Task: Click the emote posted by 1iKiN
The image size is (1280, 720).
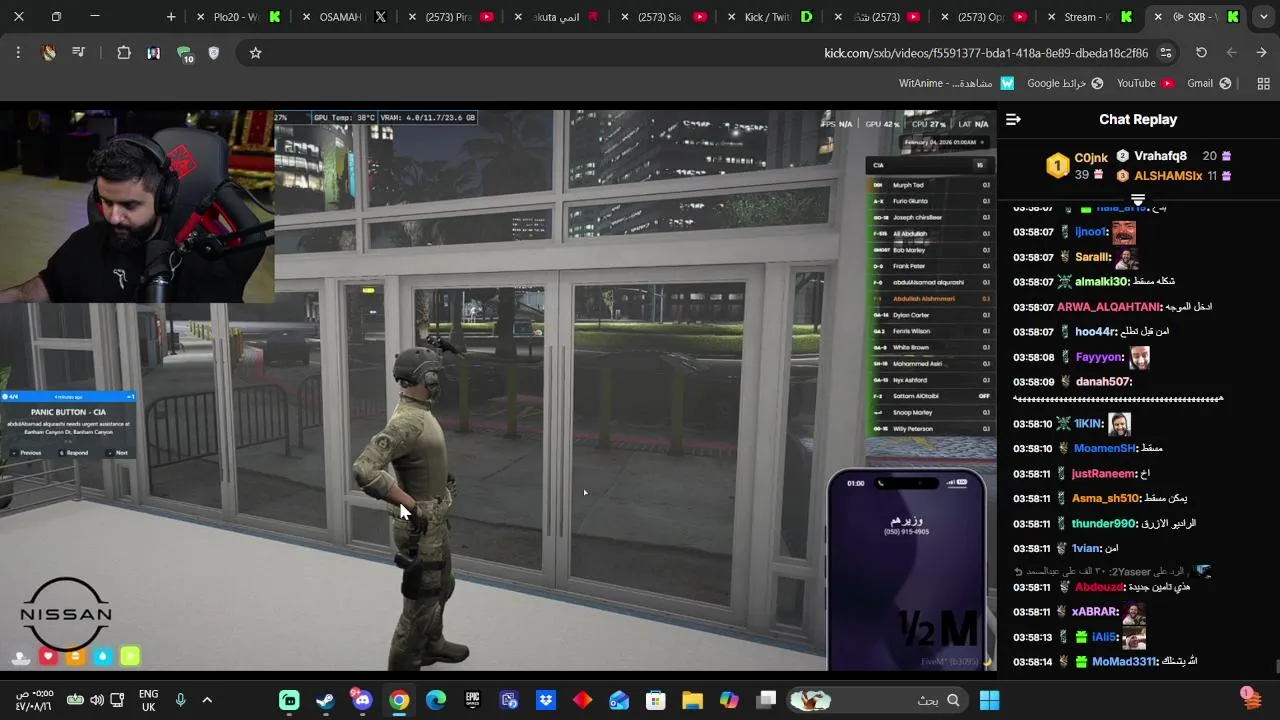Action: point(1119,424)
